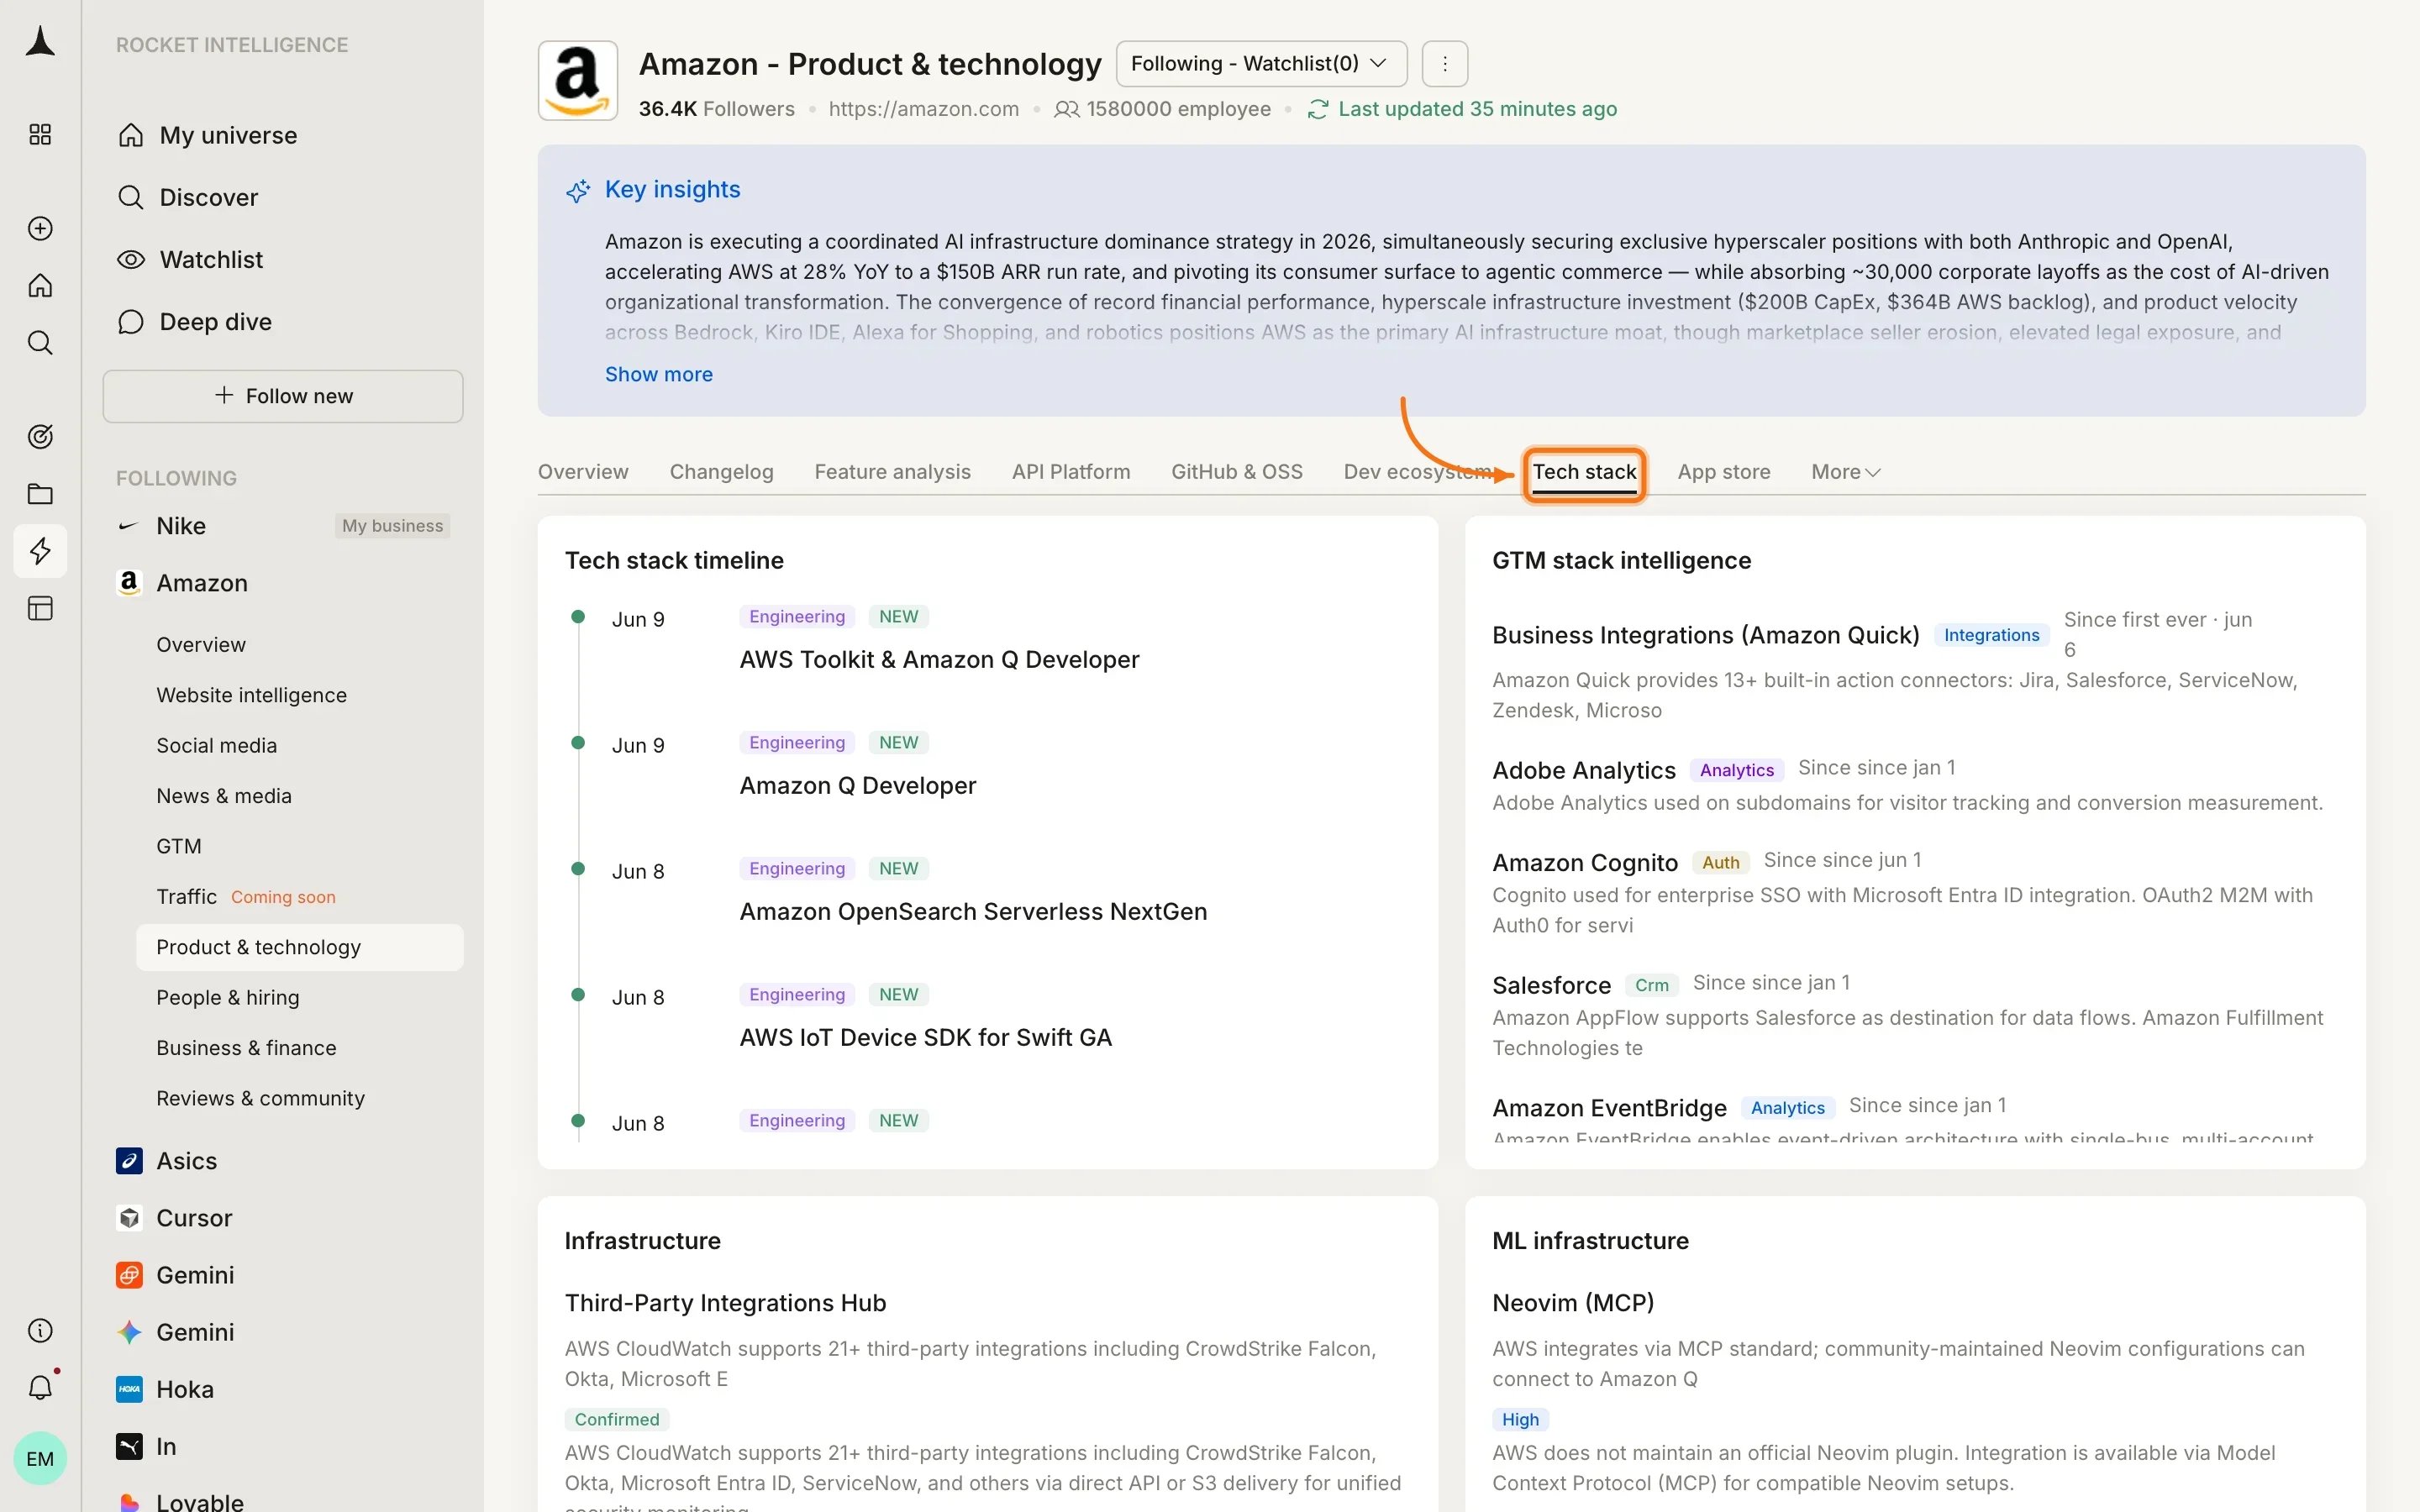Image resolution: width=2420 pixels, height=1512 pixels.
Task: Click the High badge under ML infrastructure
Action: point(1520,1419)
